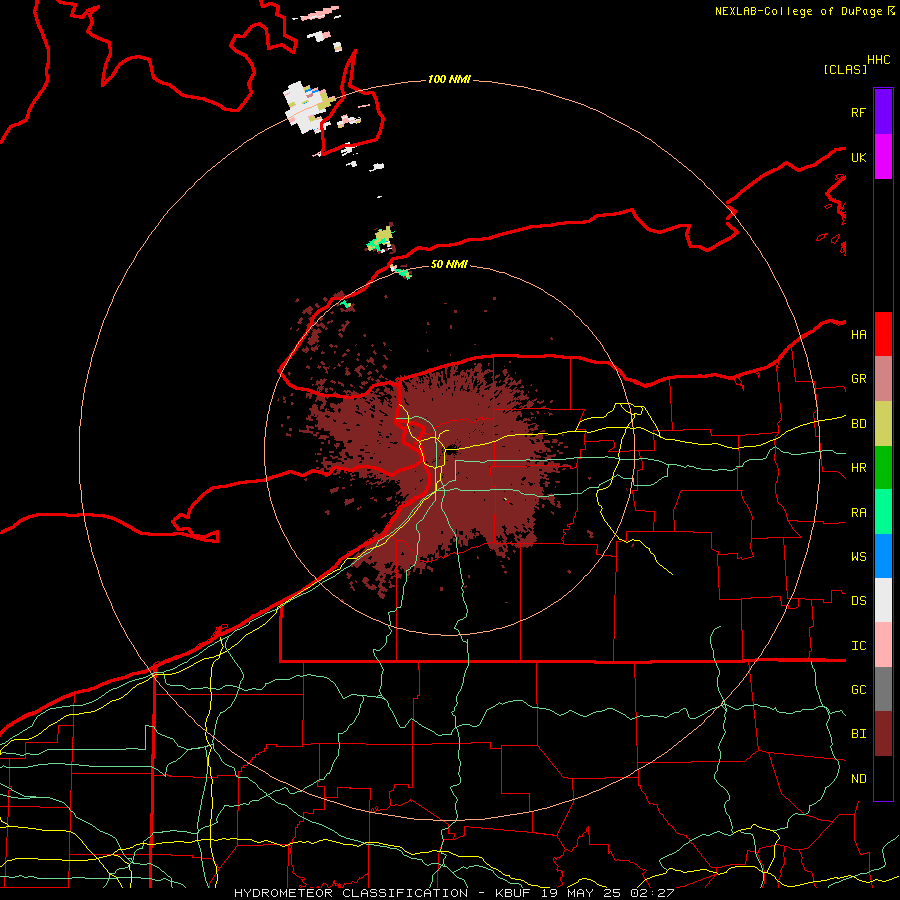Click the GR legend label
900x900 pixels.
(x=858, y=379)
